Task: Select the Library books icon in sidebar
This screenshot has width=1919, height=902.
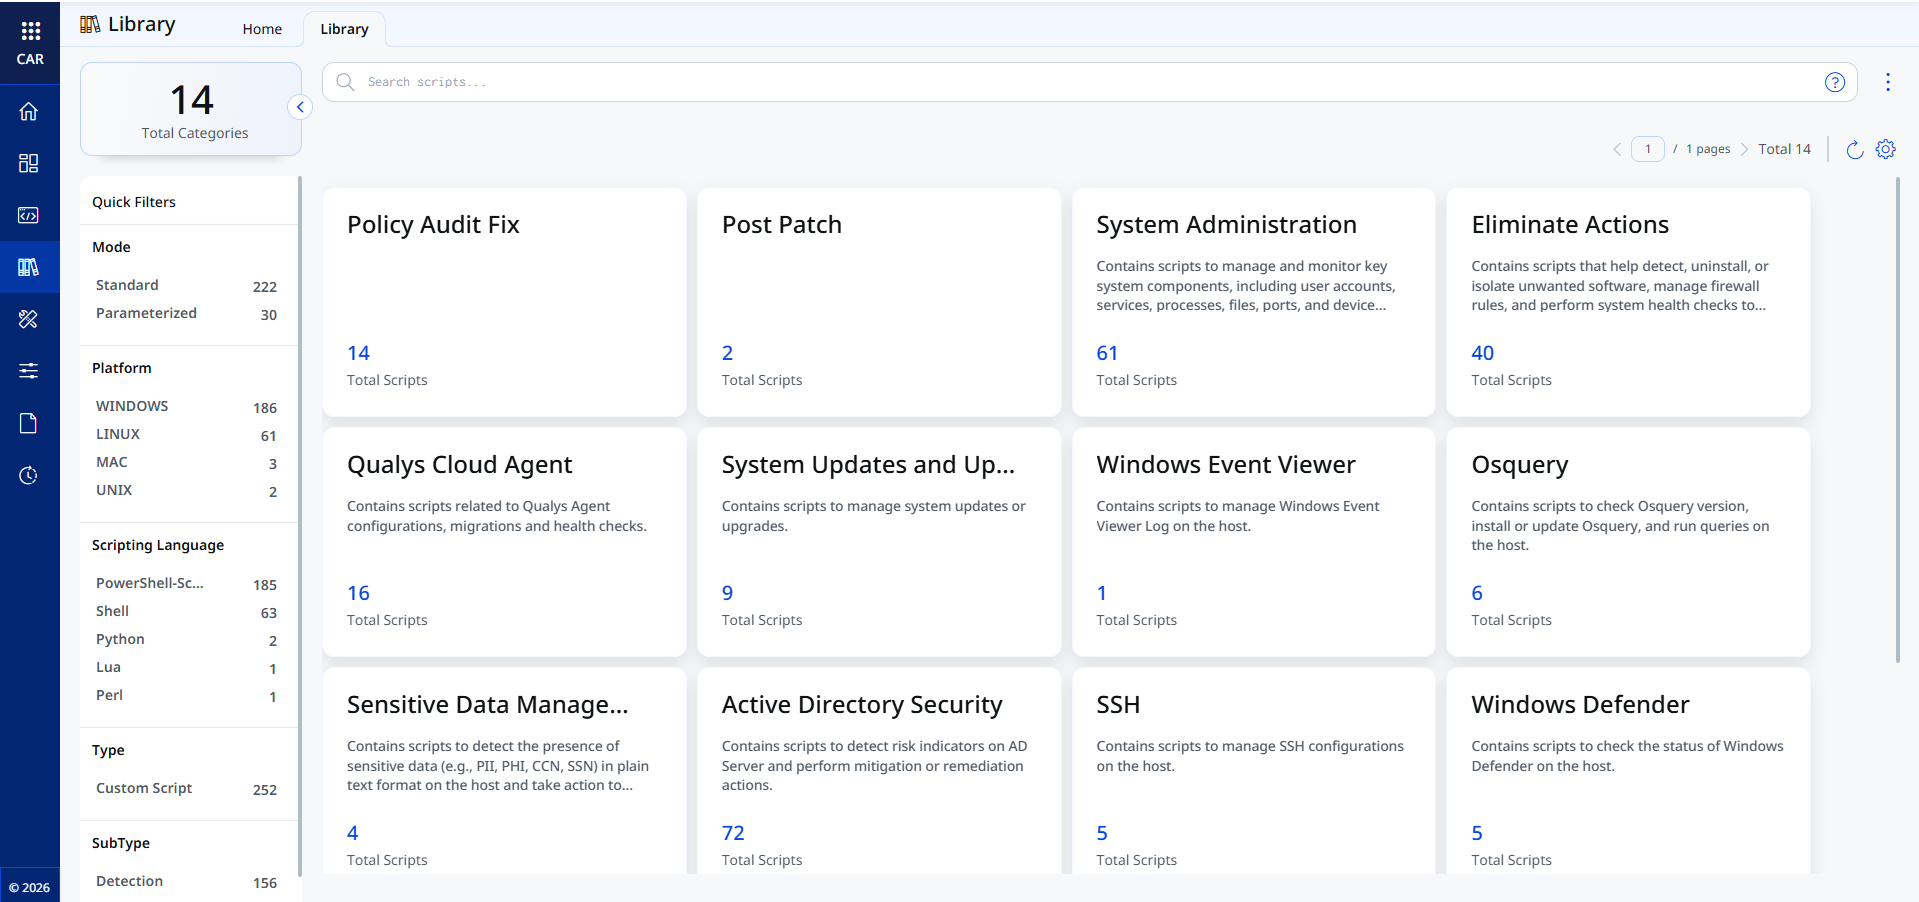Action: pos(29,267)
